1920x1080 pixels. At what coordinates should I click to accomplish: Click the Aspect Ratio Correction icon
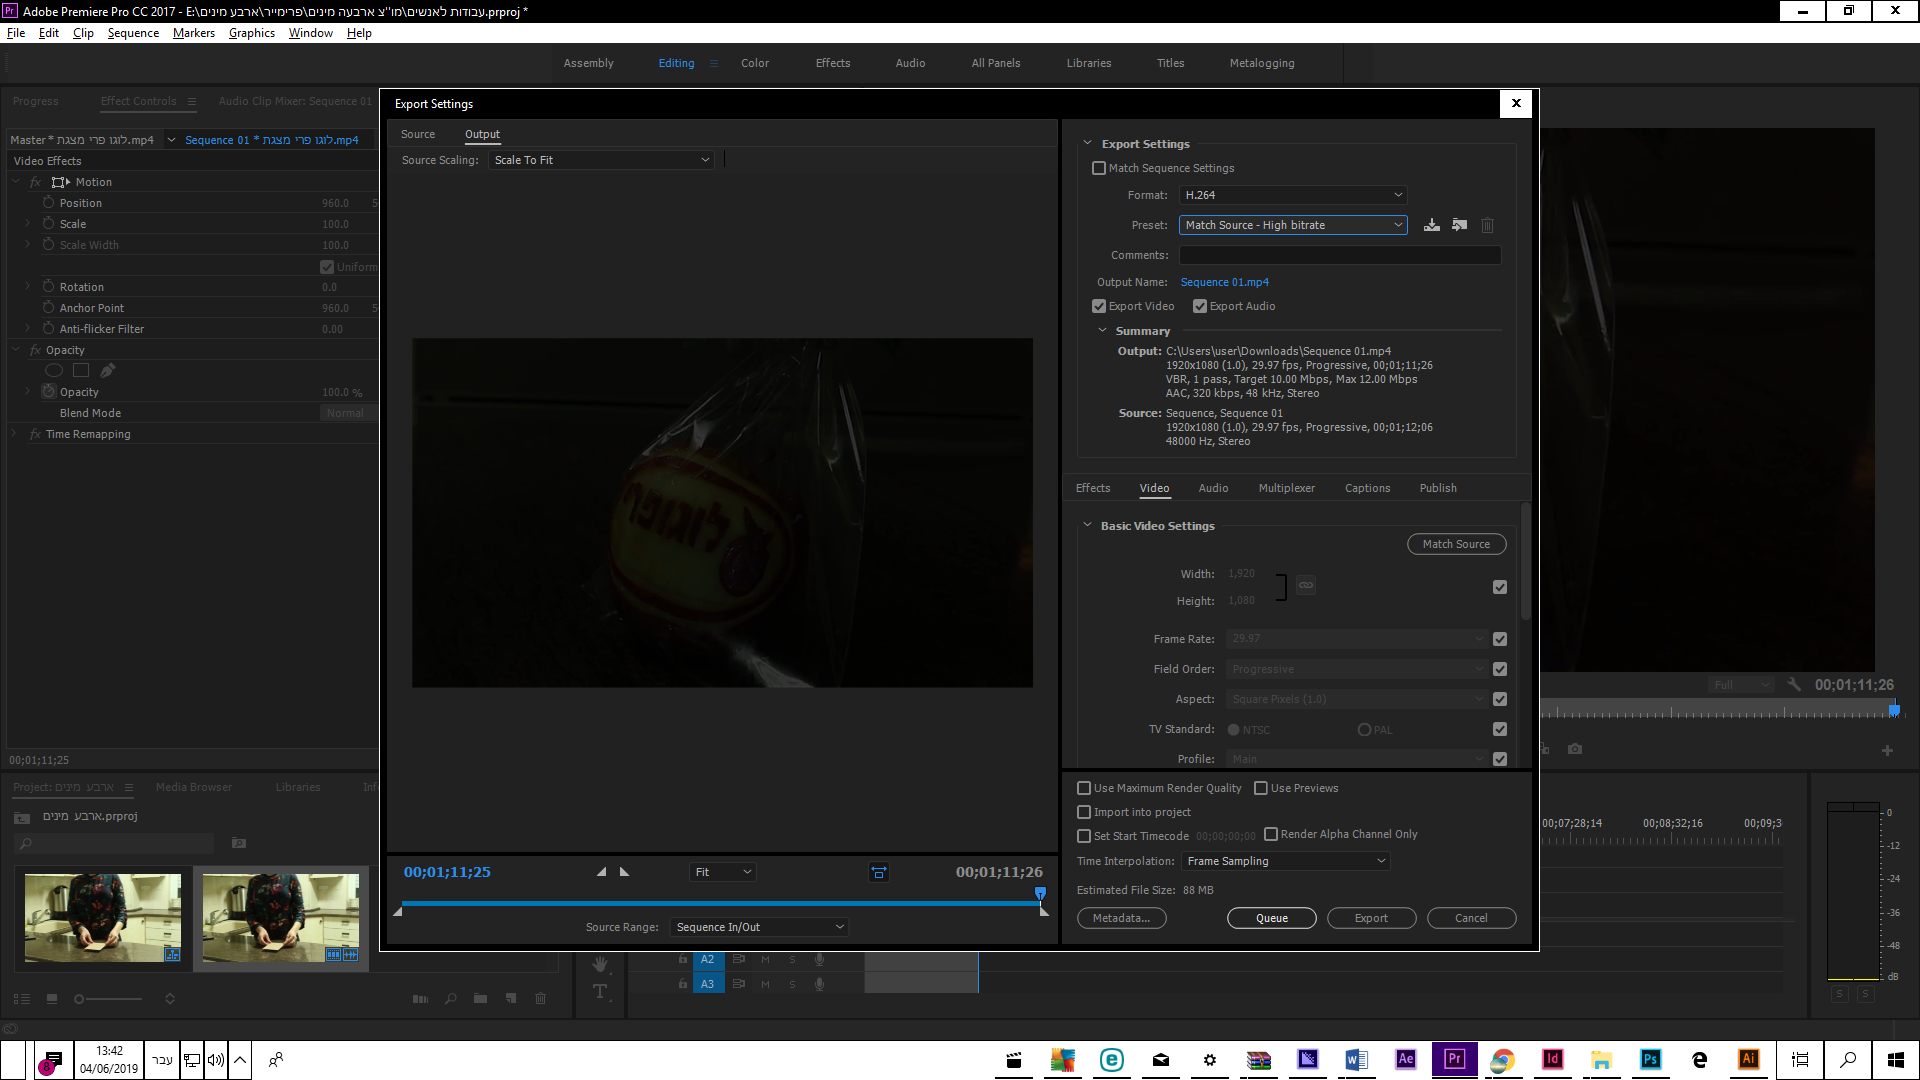pos(879,872)
